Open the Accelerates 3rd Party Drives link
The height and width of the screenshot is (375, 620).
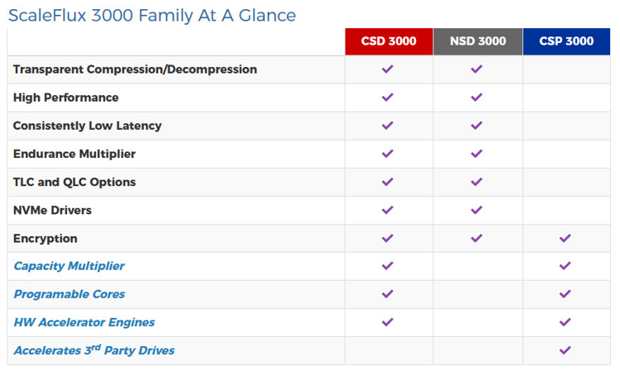[x=94, y=350]
